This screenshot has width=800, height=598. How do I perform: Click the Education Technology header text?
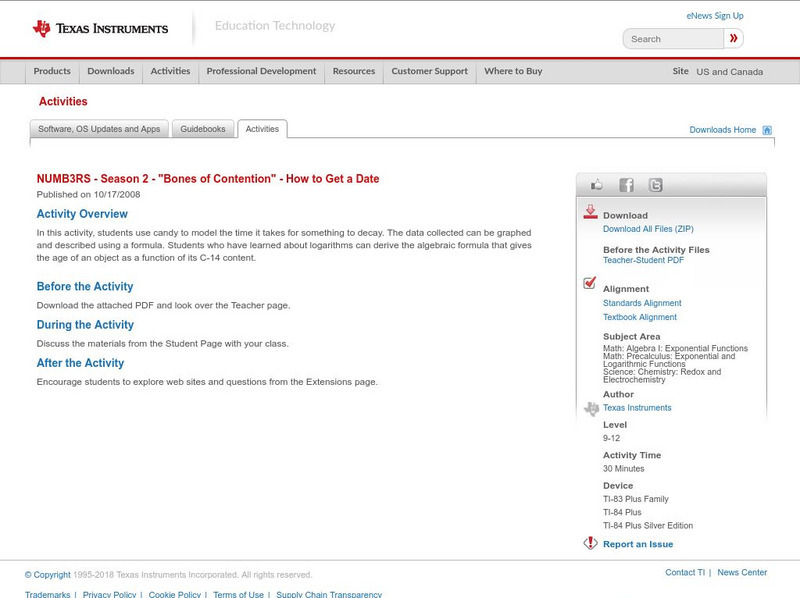tap(275, 26)
